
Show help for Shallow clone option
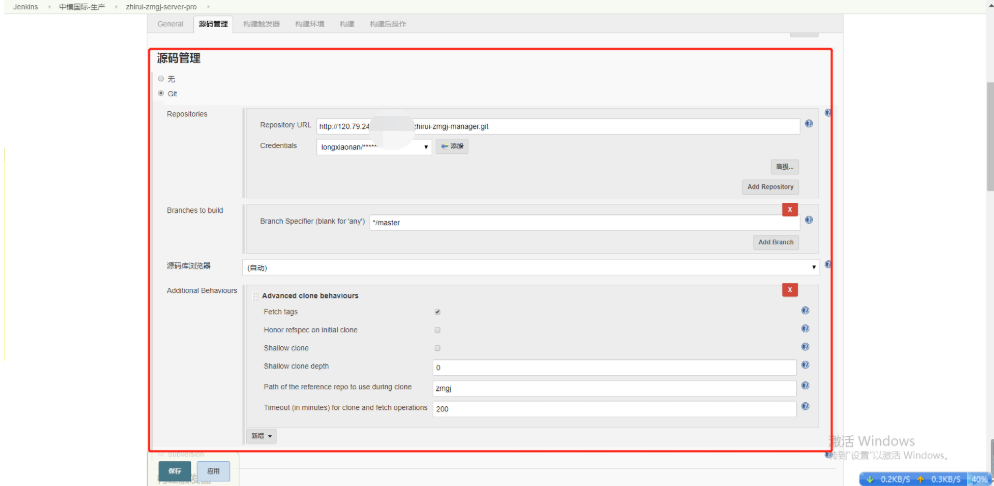(805, 347)
